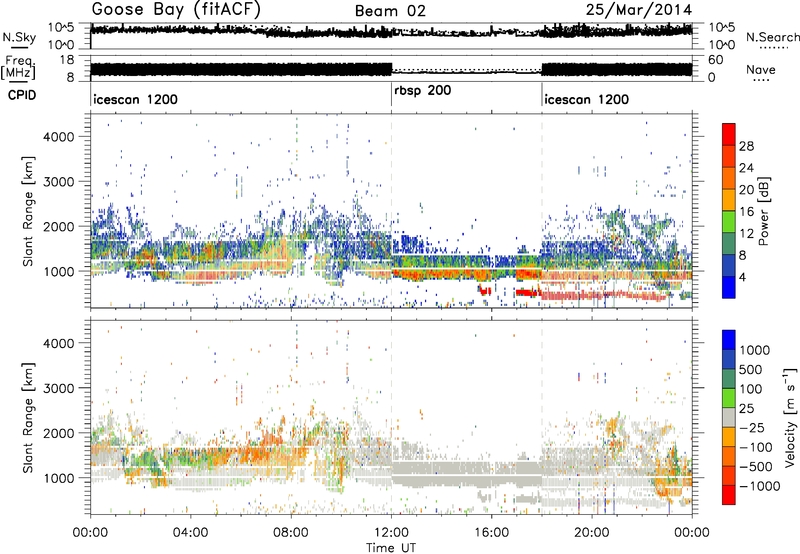This screenshot has height=554, width=800.
Task: Click the "CPID" row label
Action: click(x=22, y=95)
